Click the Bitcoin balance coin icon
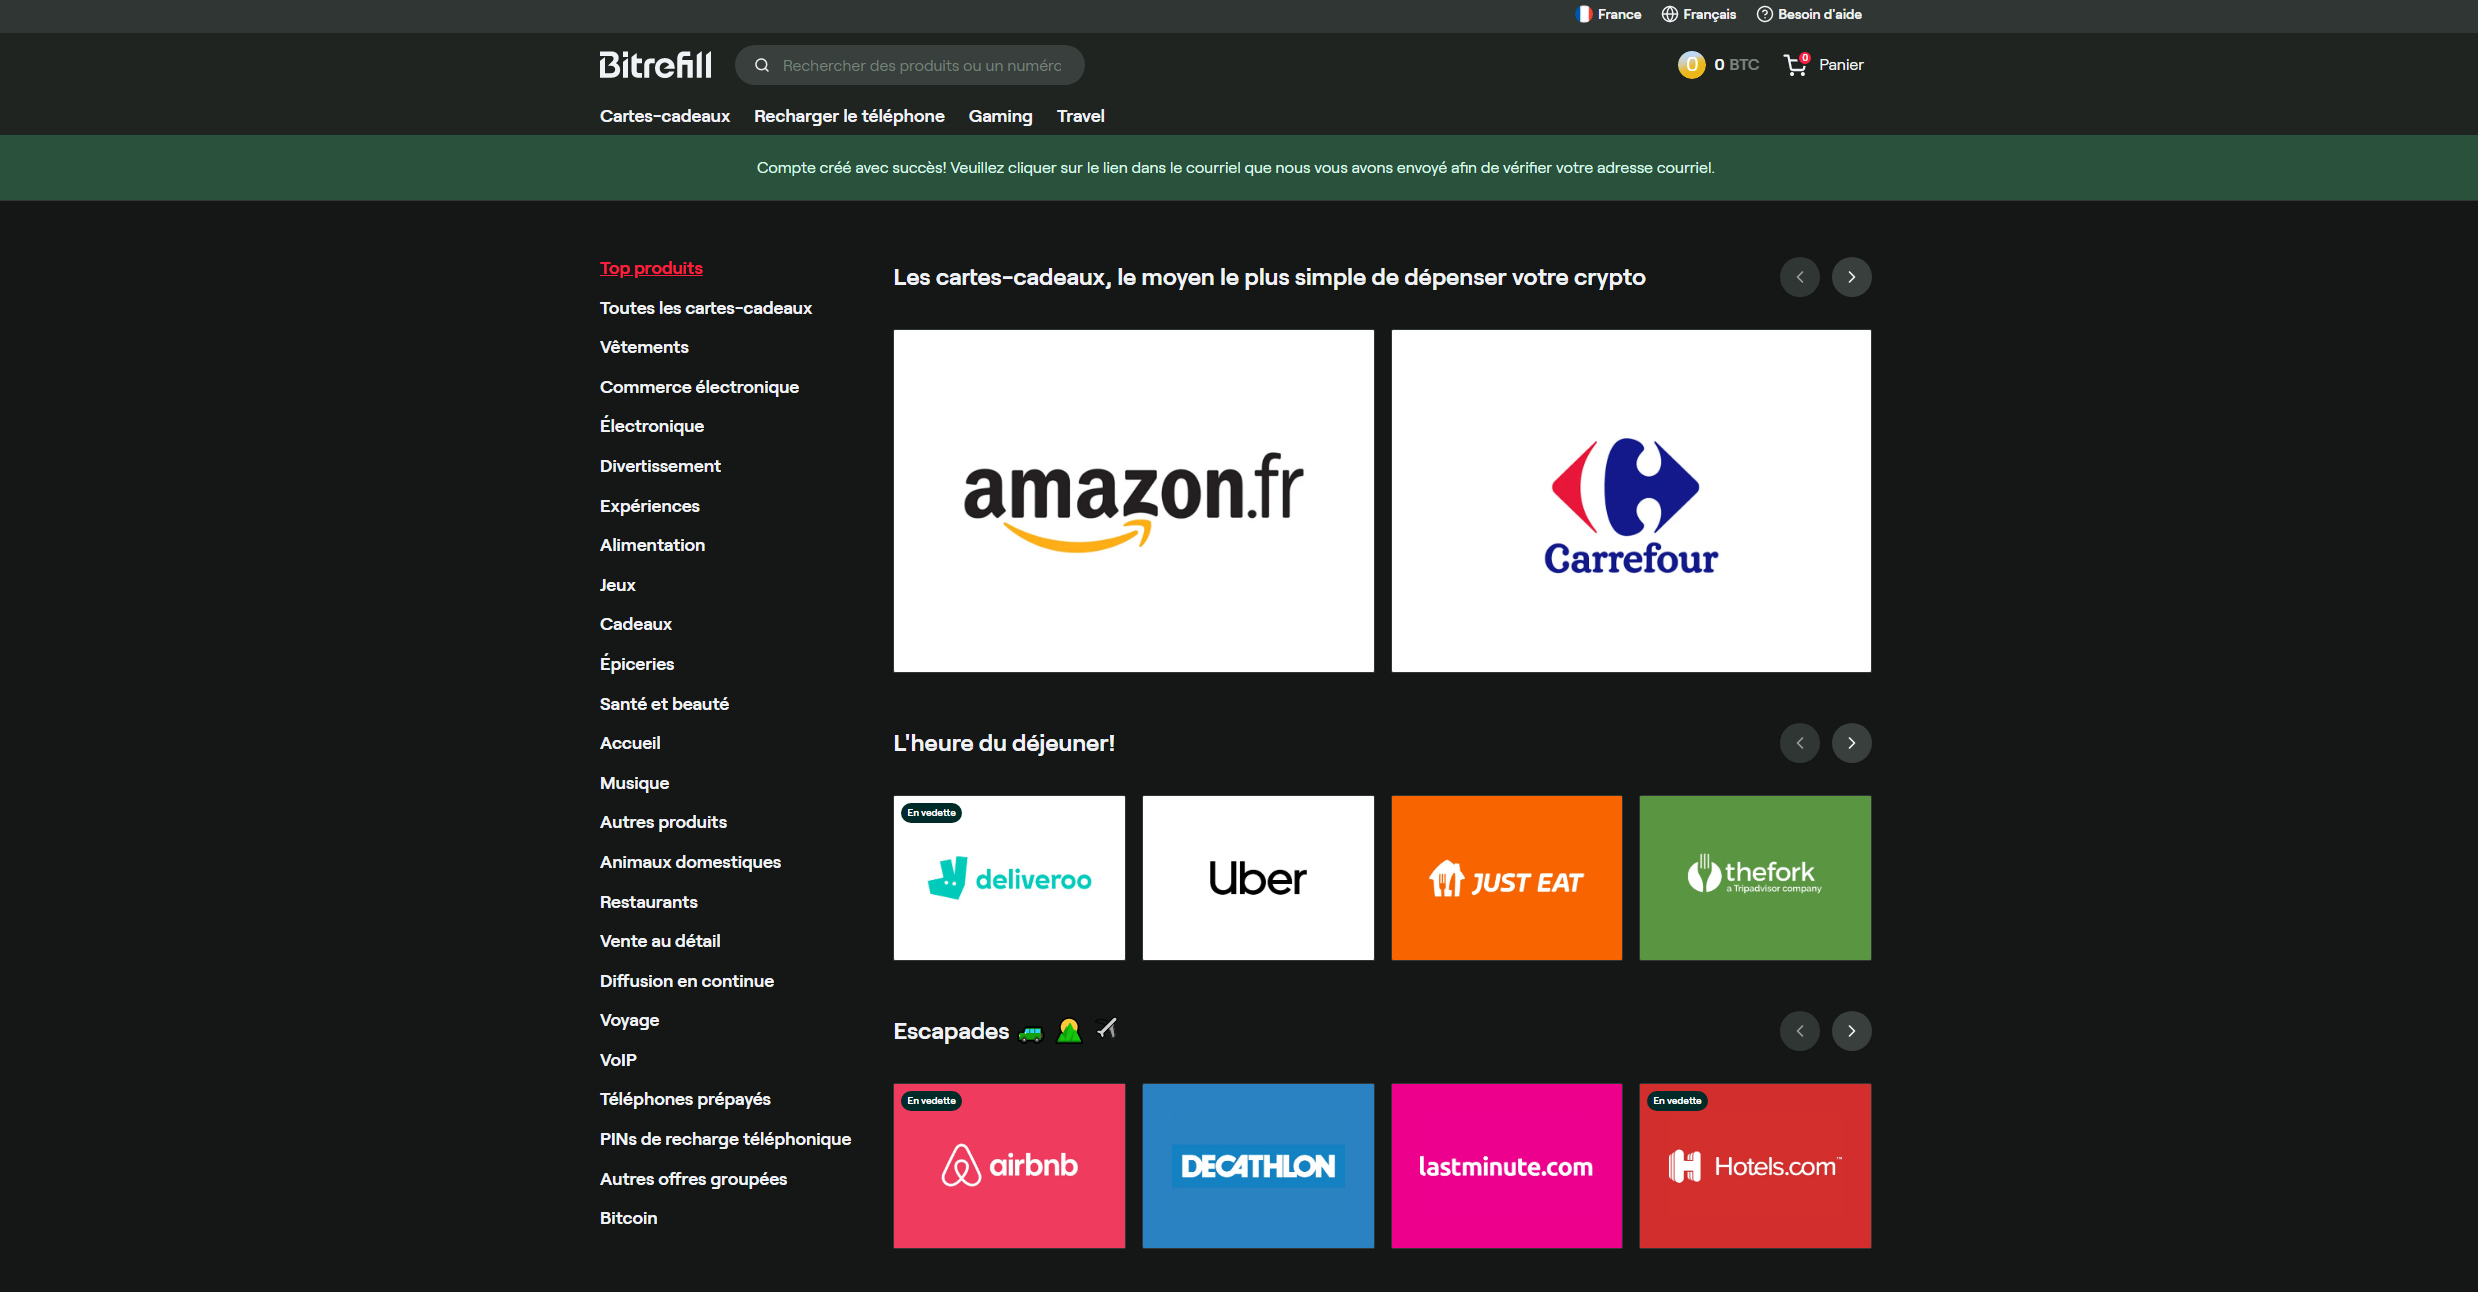The height and width of the screenshot is (1292, 2478). pos(1691,65)
